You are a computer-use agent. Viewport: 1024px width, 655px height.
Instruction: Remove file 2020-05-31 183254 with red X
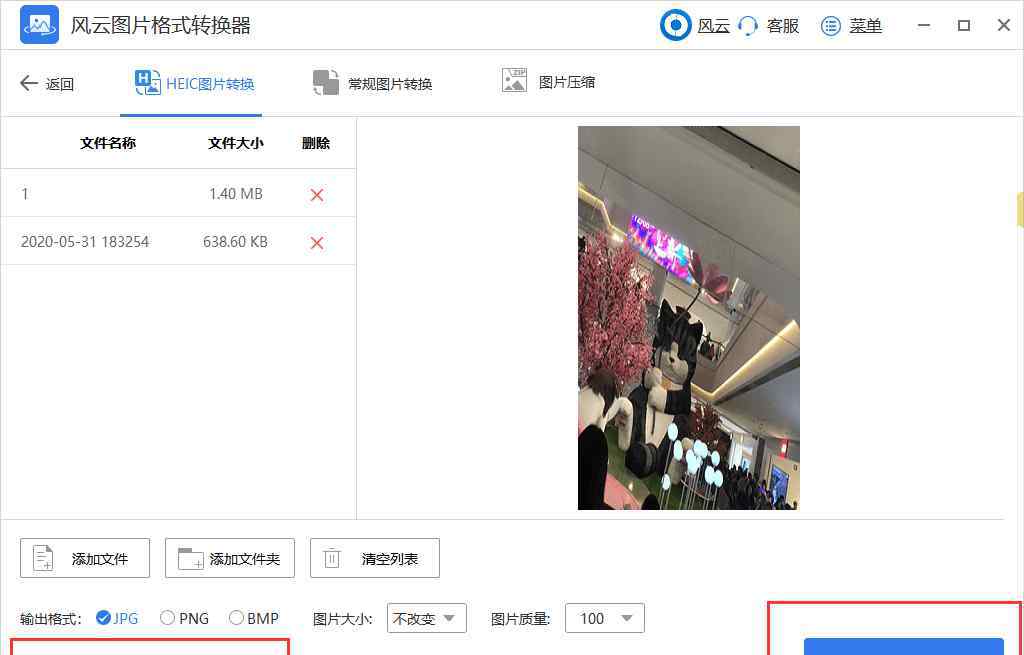point(317,243)
